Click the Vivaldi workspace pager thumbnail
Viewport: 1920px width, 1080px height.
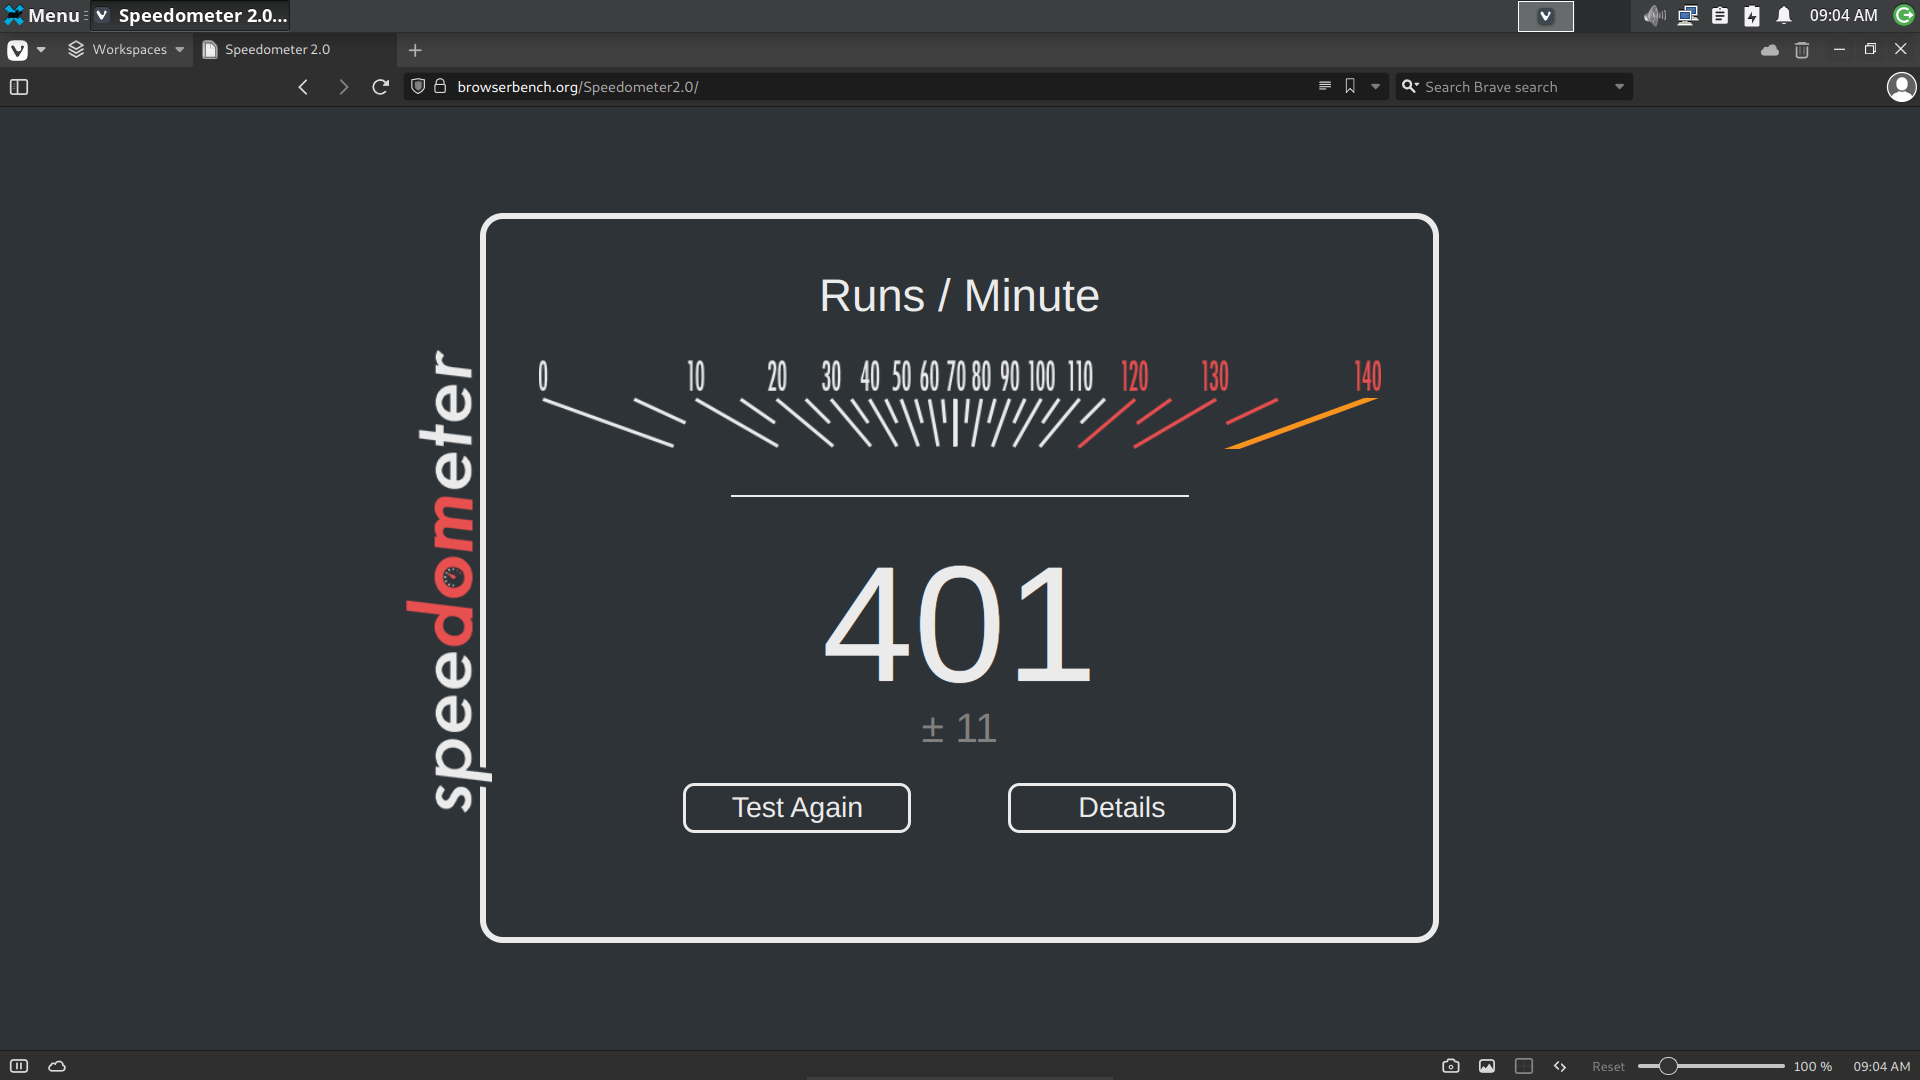1545,16
